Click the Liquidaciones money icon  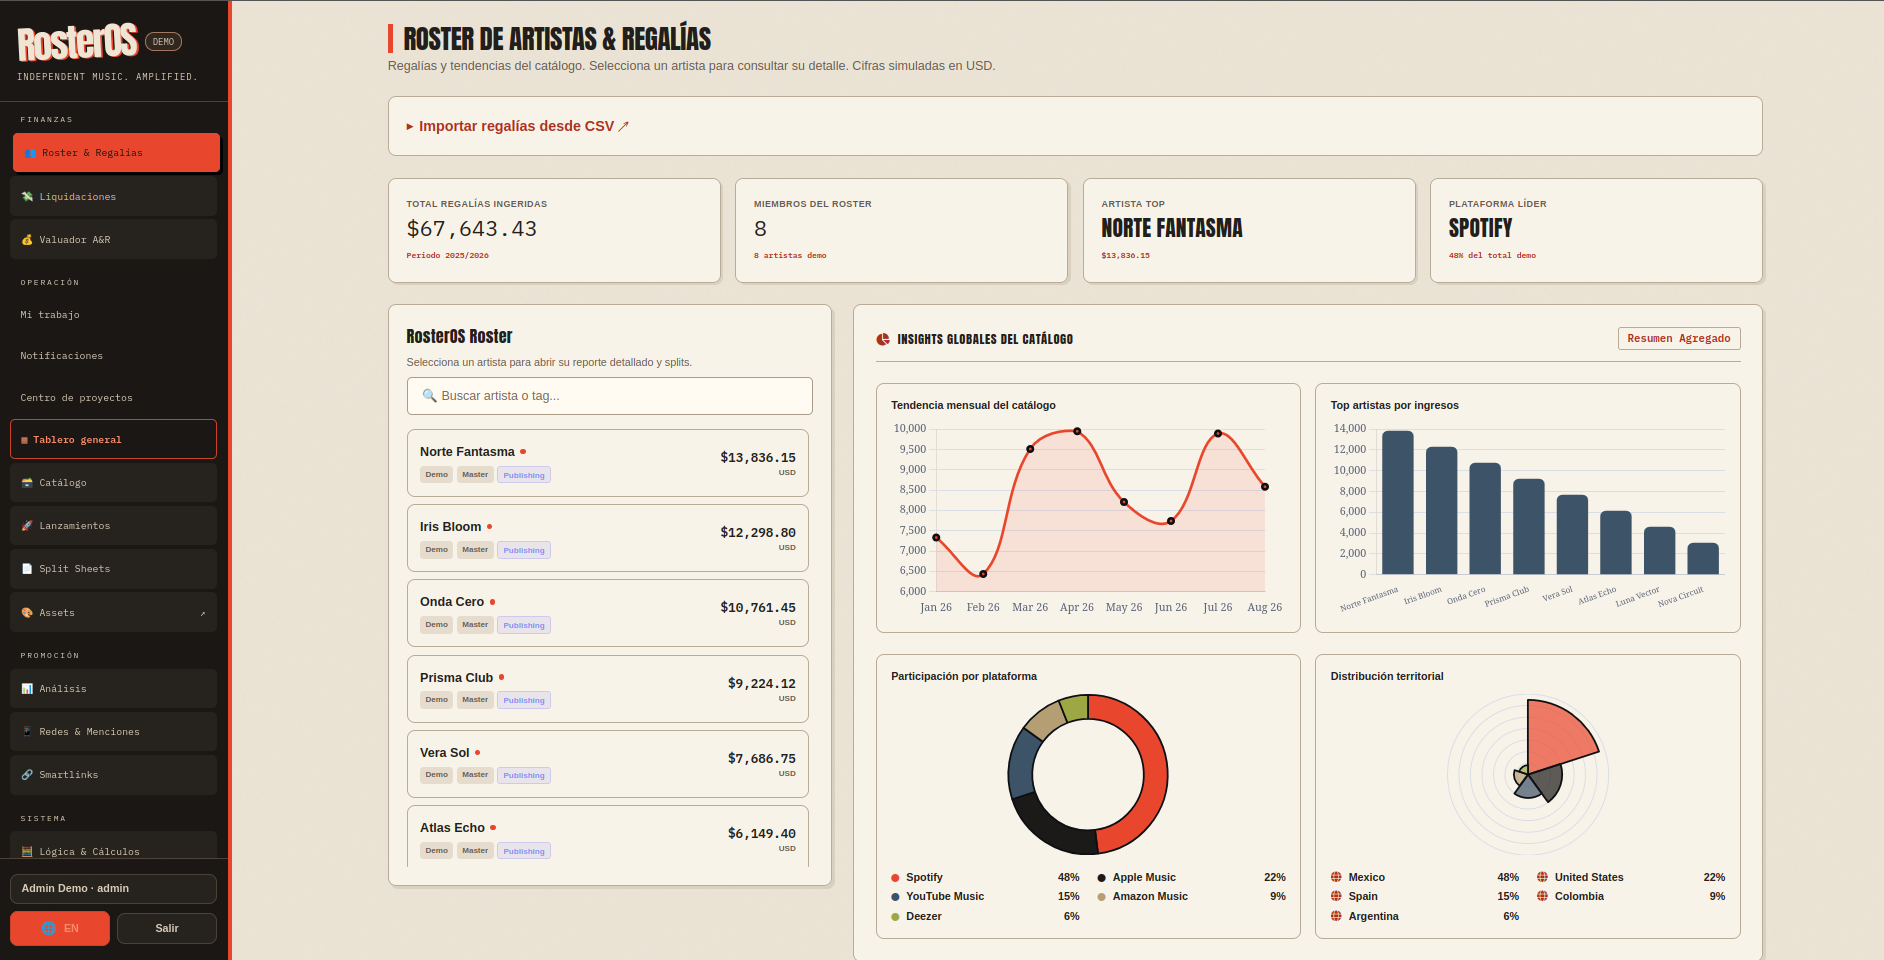27,197
